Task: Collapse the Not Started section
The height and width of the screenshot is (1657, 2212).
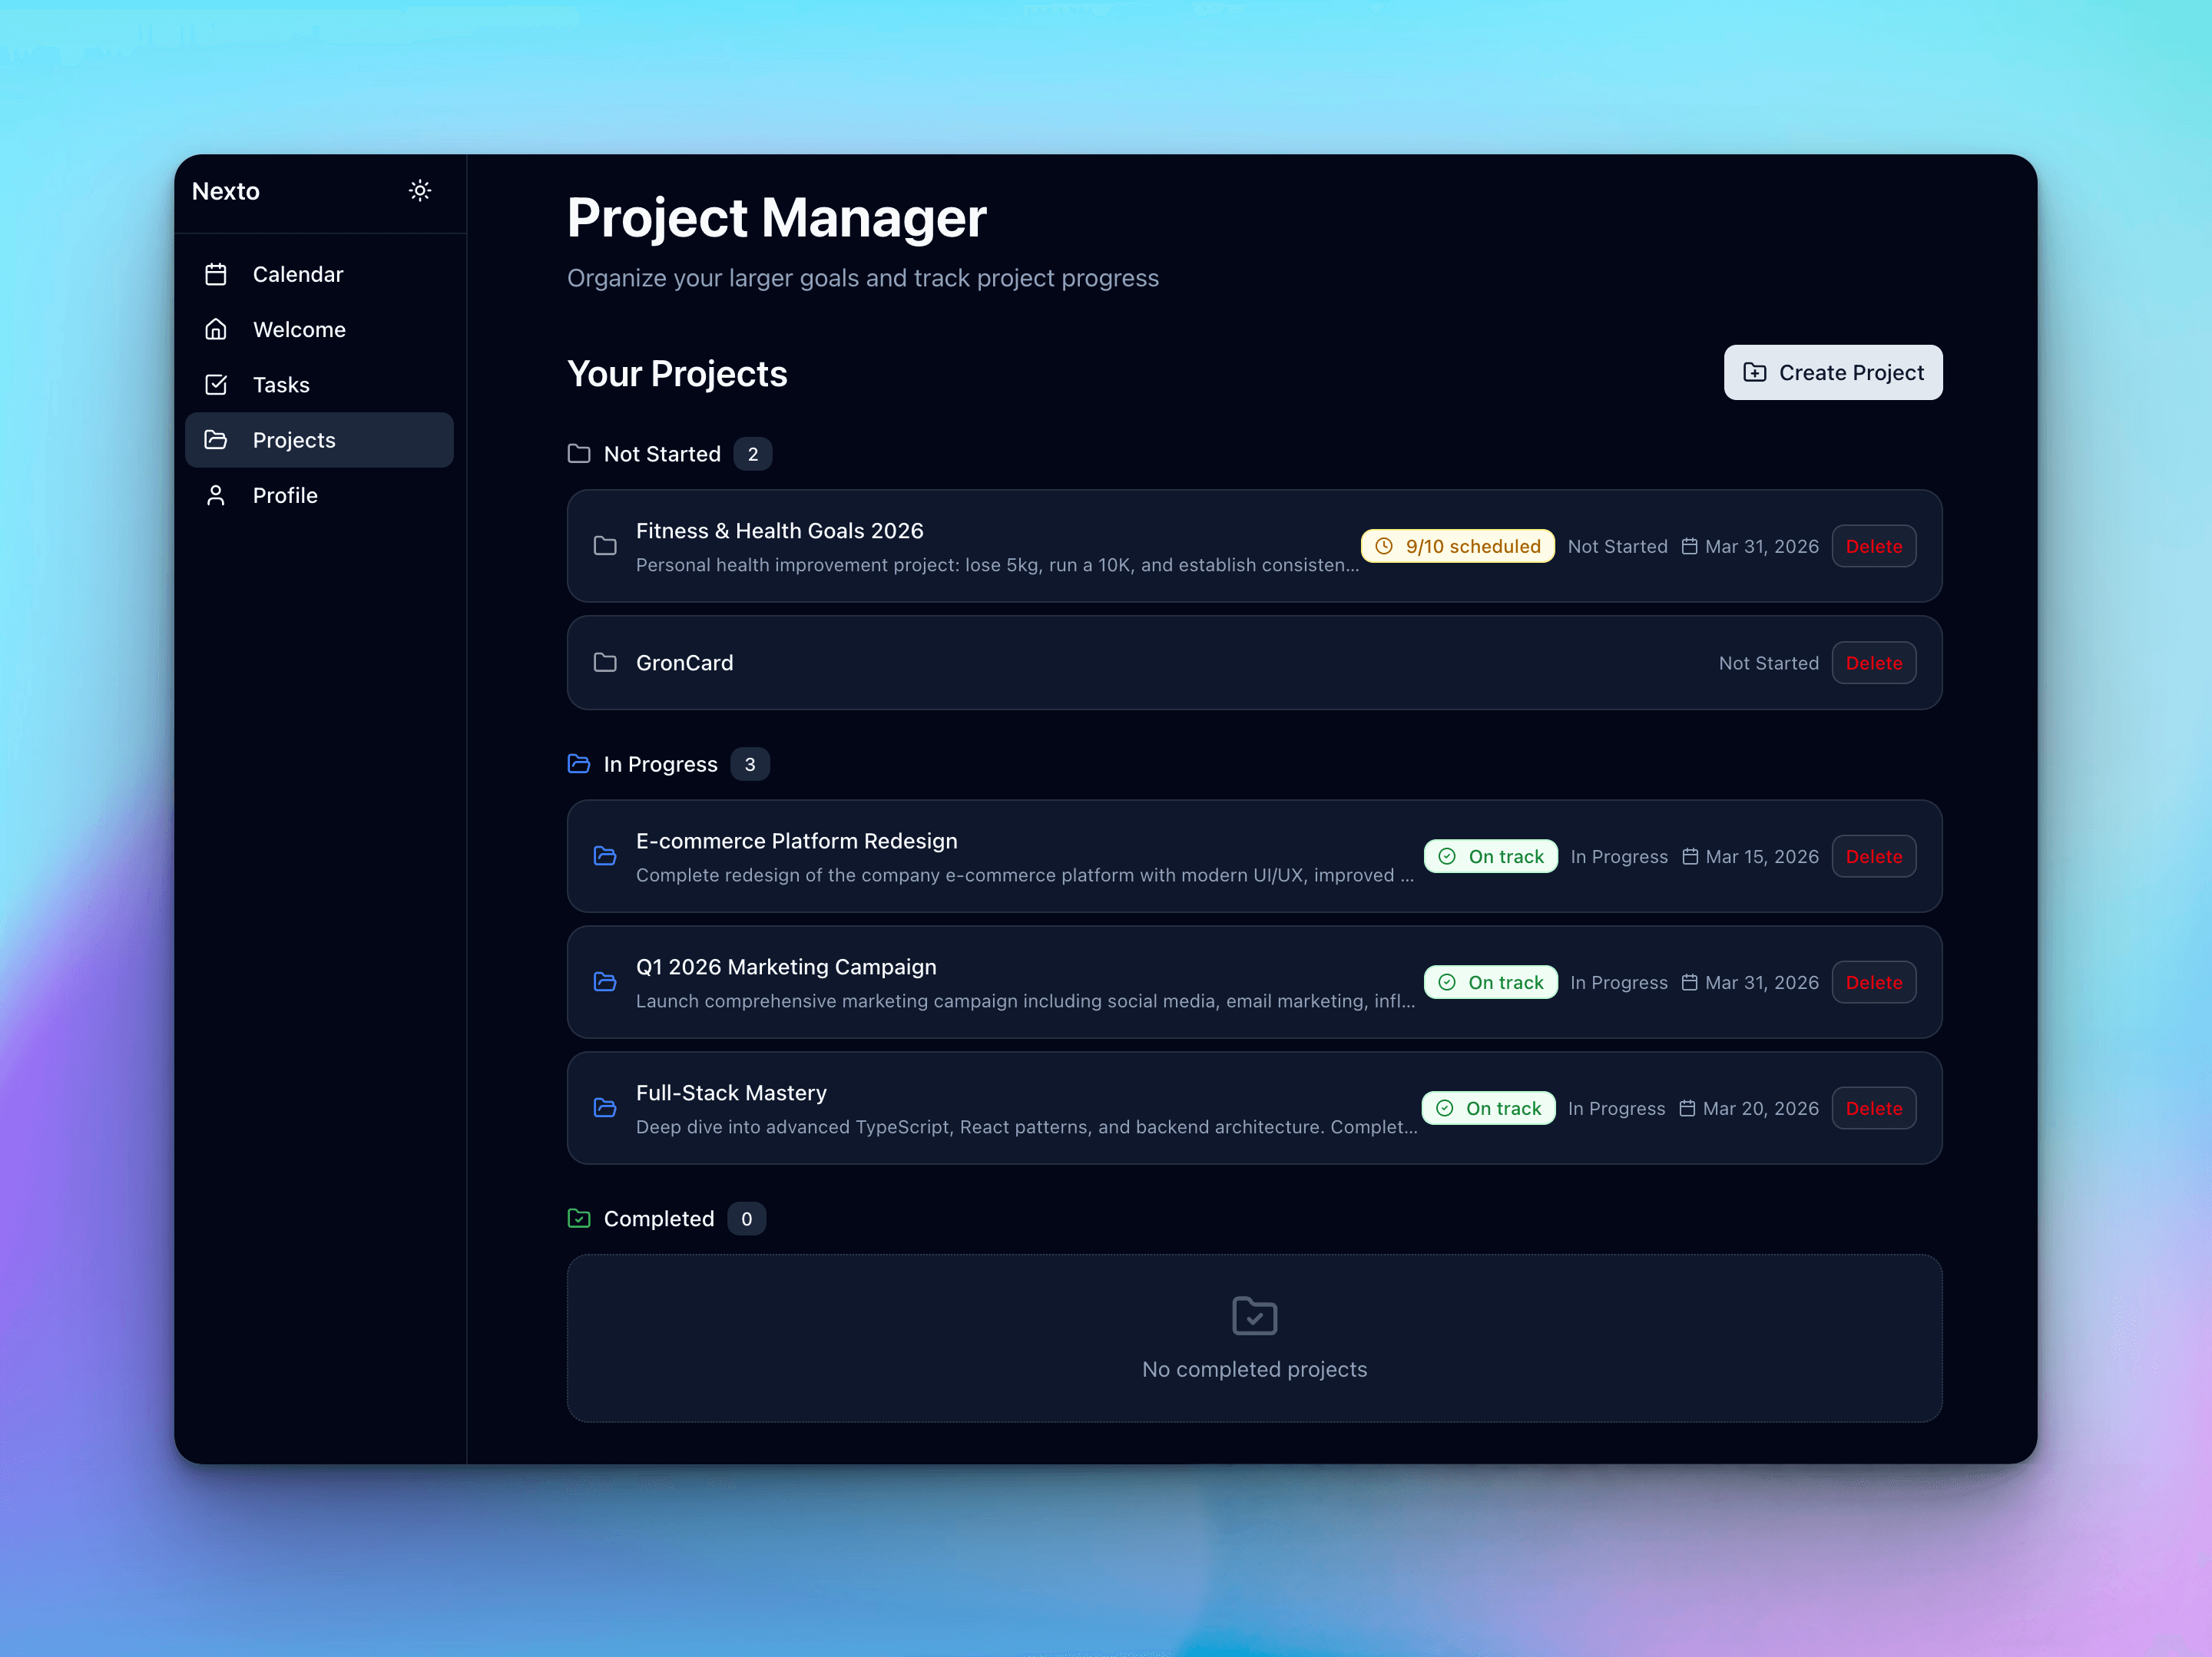Action: (661, 453)
